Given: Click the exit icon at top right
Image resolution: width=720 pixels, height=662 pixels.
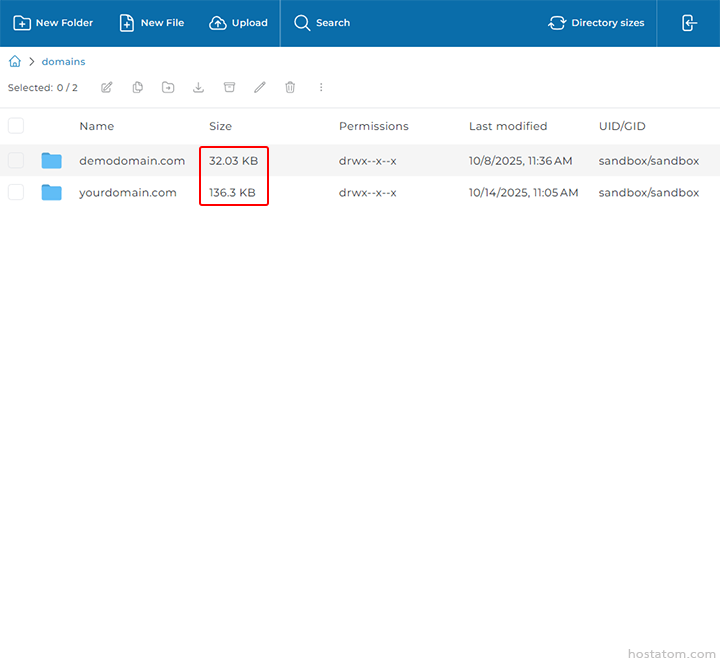Looking at the screenshot, I should click(689, 23).
